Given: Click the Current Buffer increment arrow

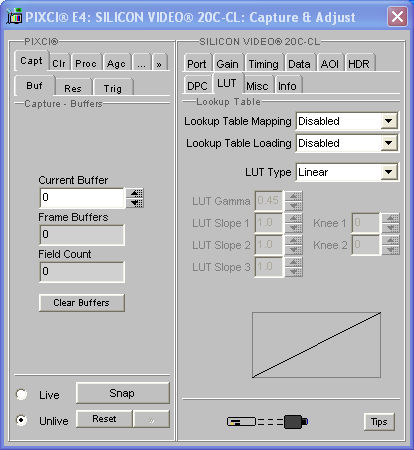Looking at the screenshot, I should click(136, 193).
